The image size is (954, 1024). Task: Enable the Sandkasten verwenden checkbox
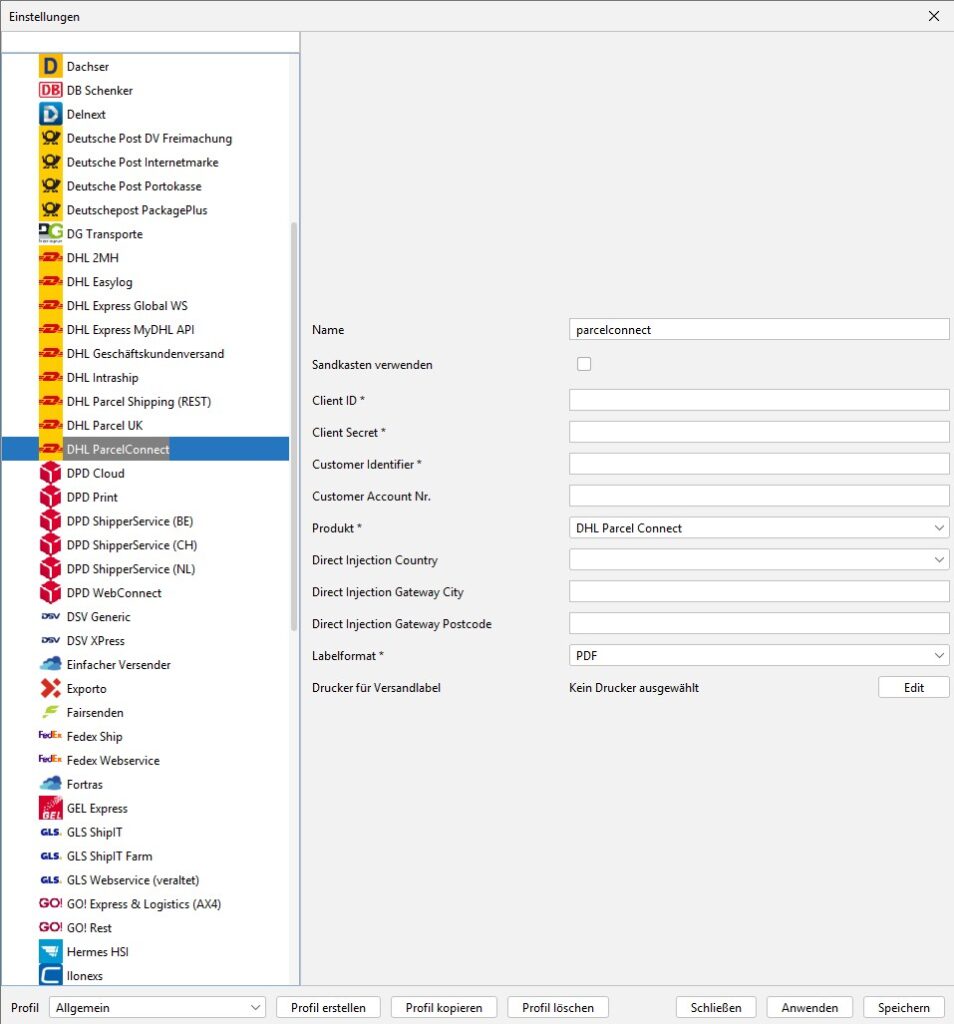pyautogui.click(x=584, y=365)
